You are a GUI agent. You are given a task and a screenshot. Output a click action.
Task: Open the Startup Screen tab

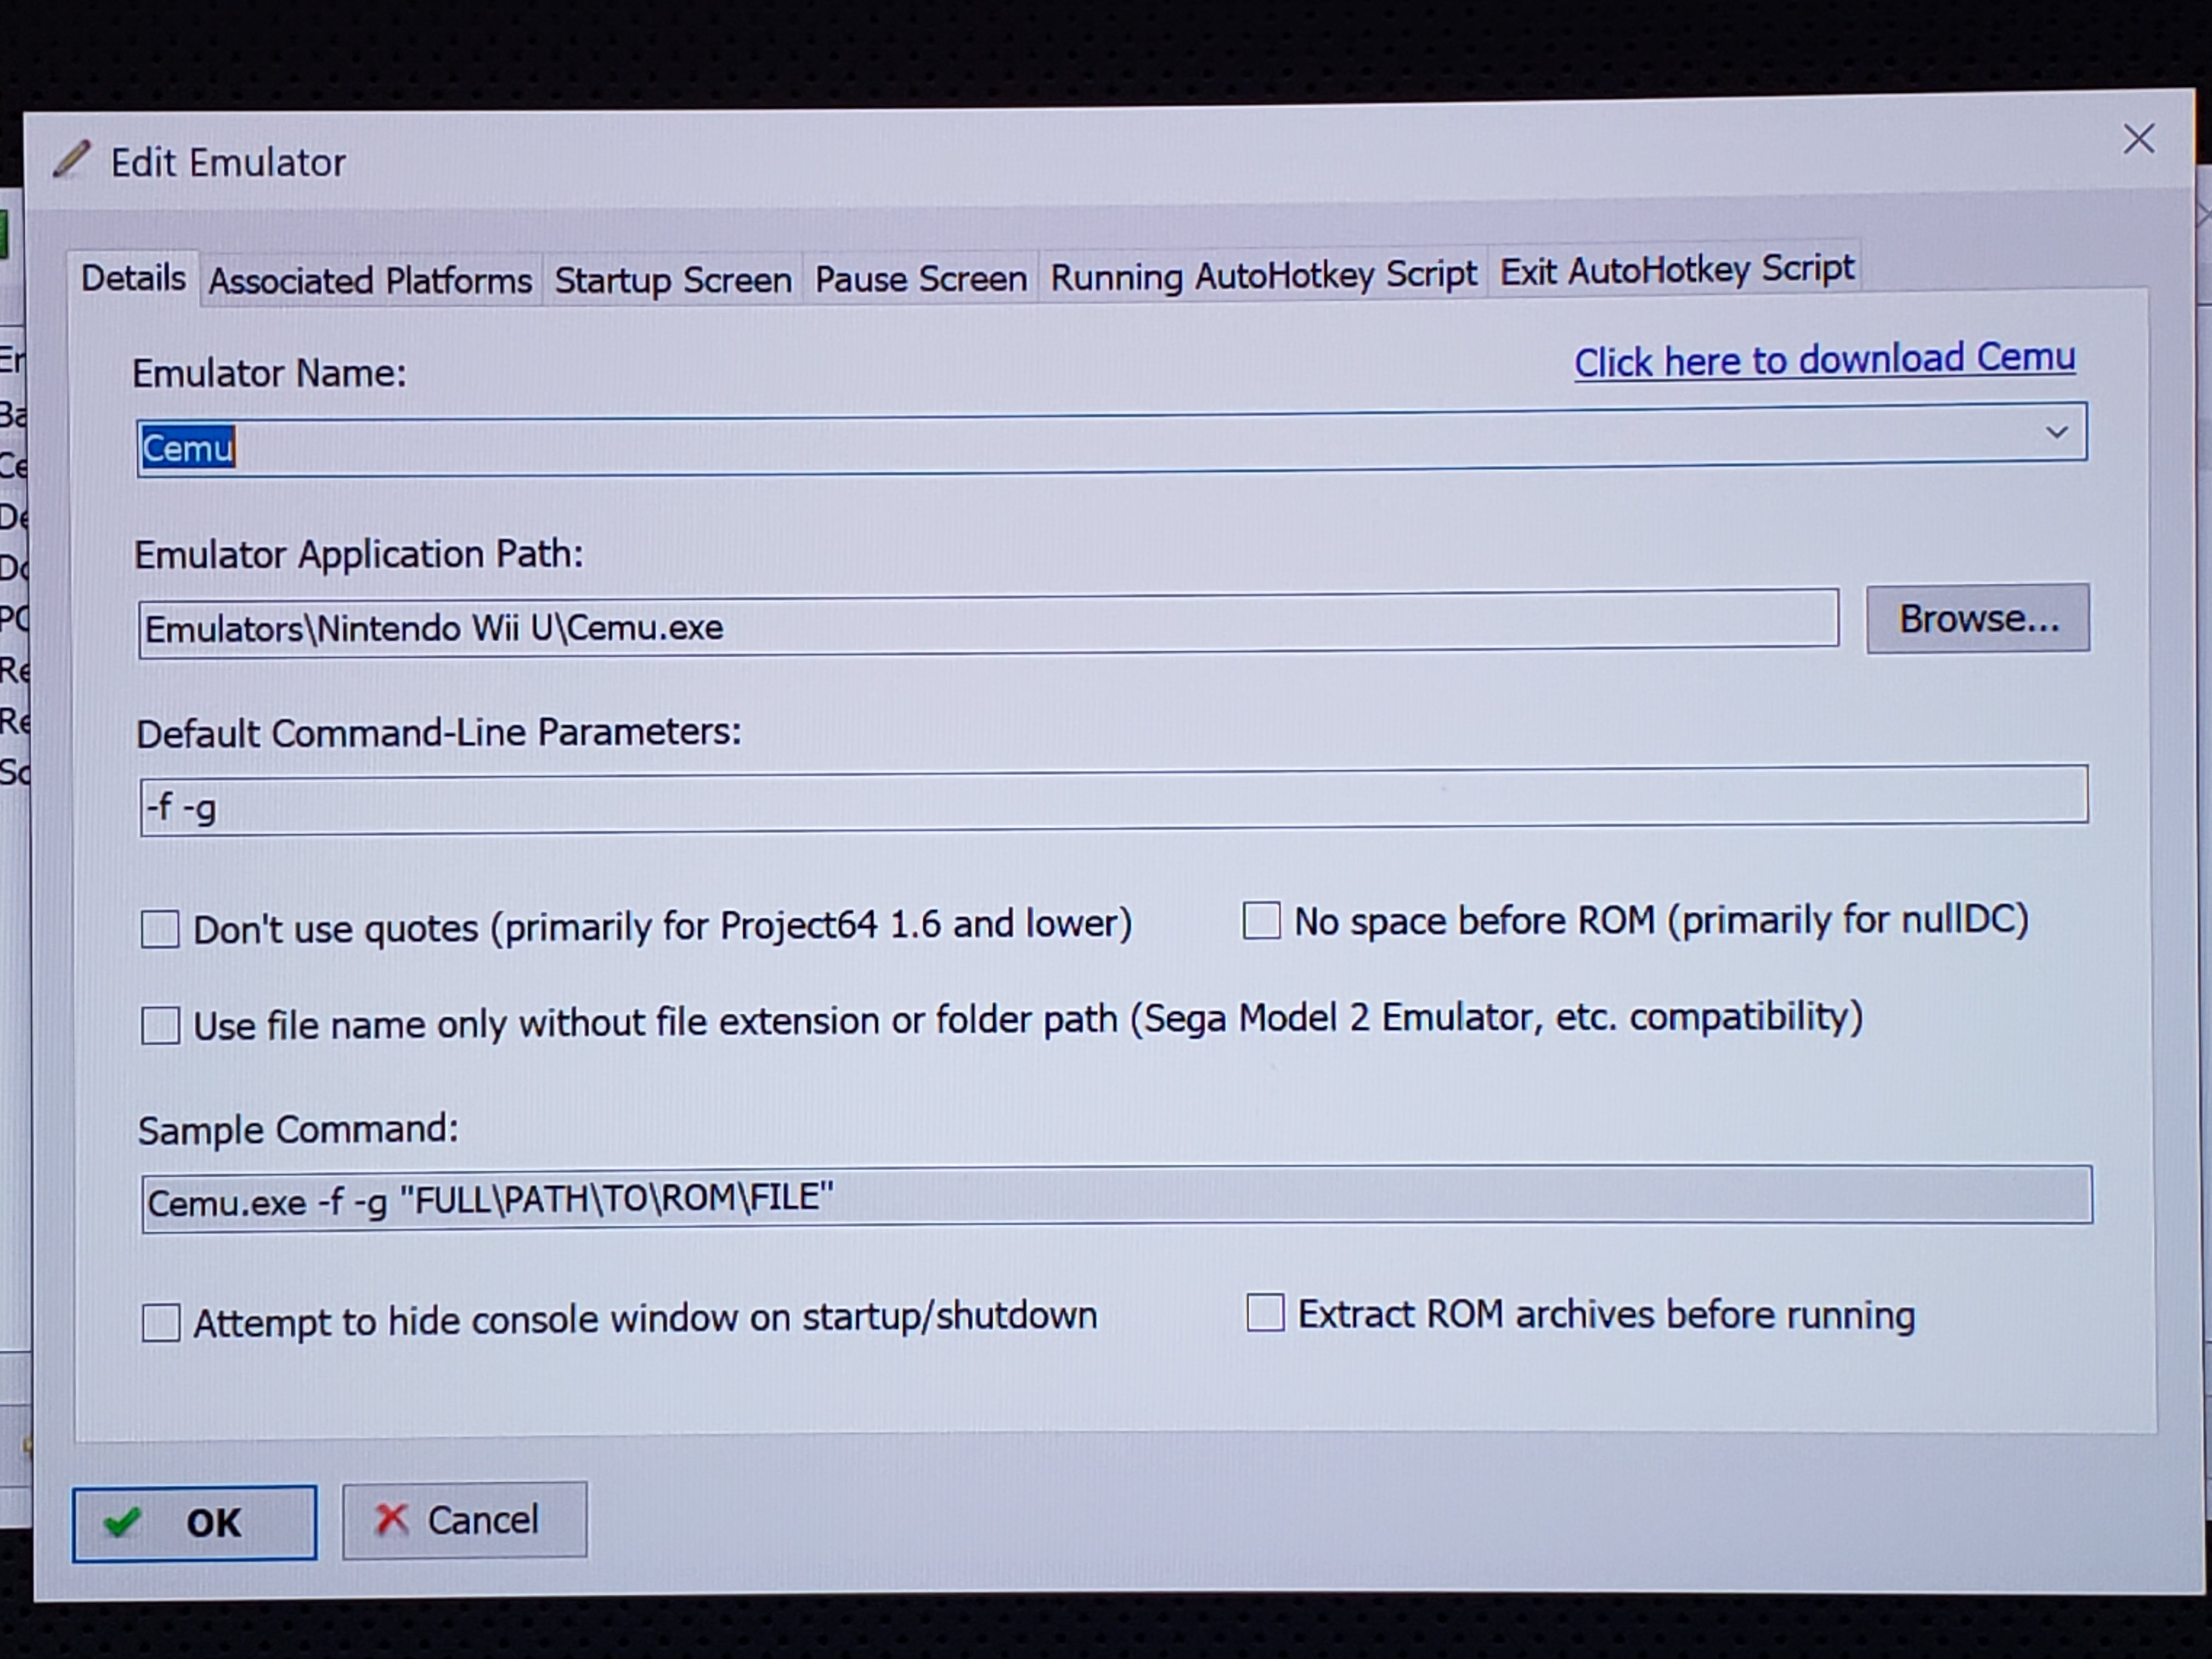tap(673, 279)
